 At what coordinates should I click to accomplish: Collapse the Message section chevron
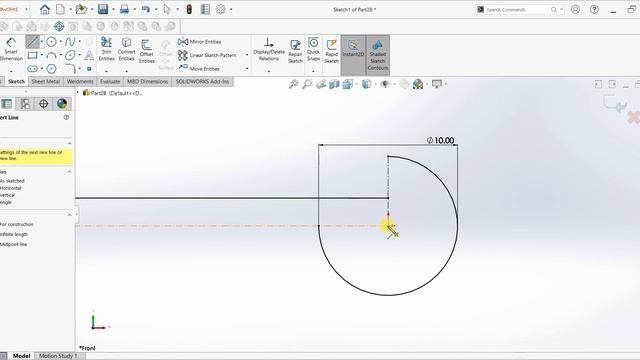click(69, 143)
